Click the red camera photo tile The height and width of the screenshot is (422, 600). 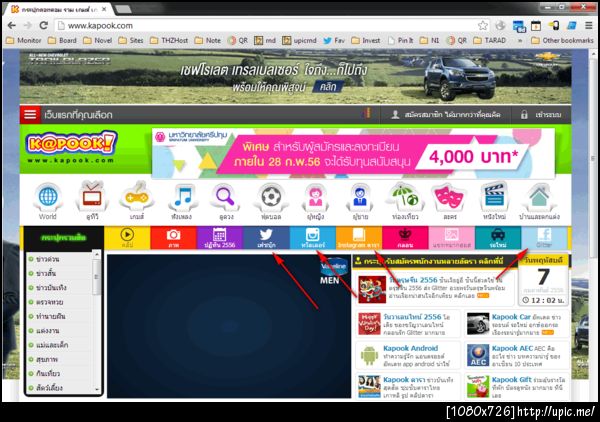click(x=173, y=238)
